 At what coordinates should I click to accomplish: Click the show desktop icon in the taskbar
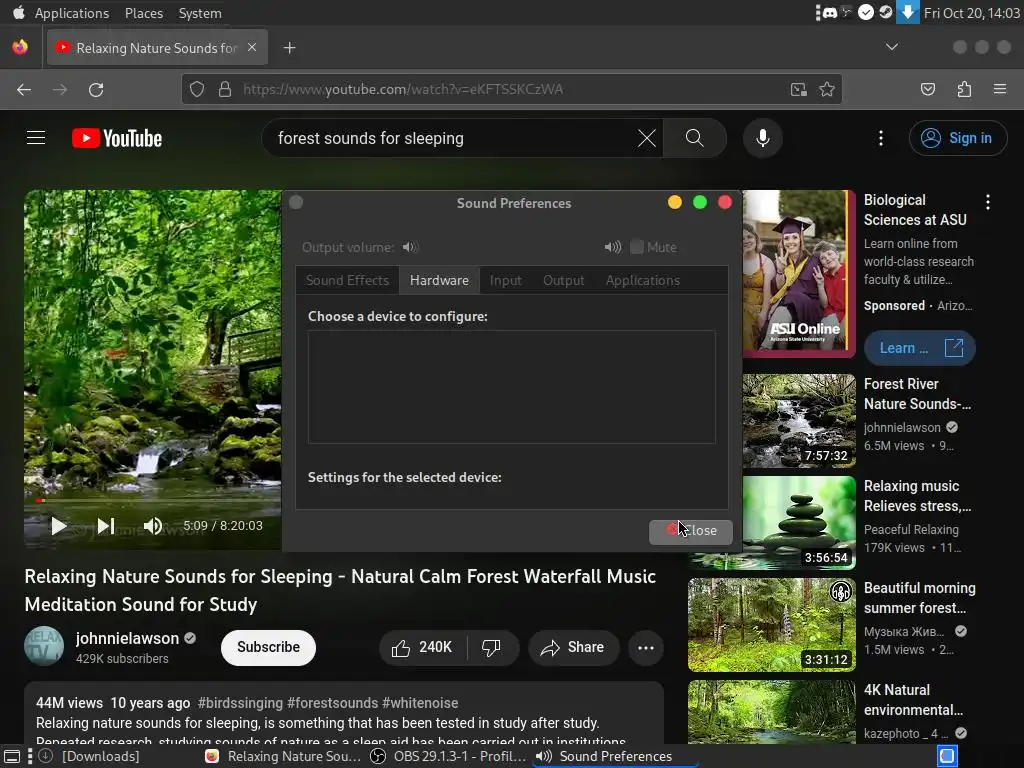12,756
